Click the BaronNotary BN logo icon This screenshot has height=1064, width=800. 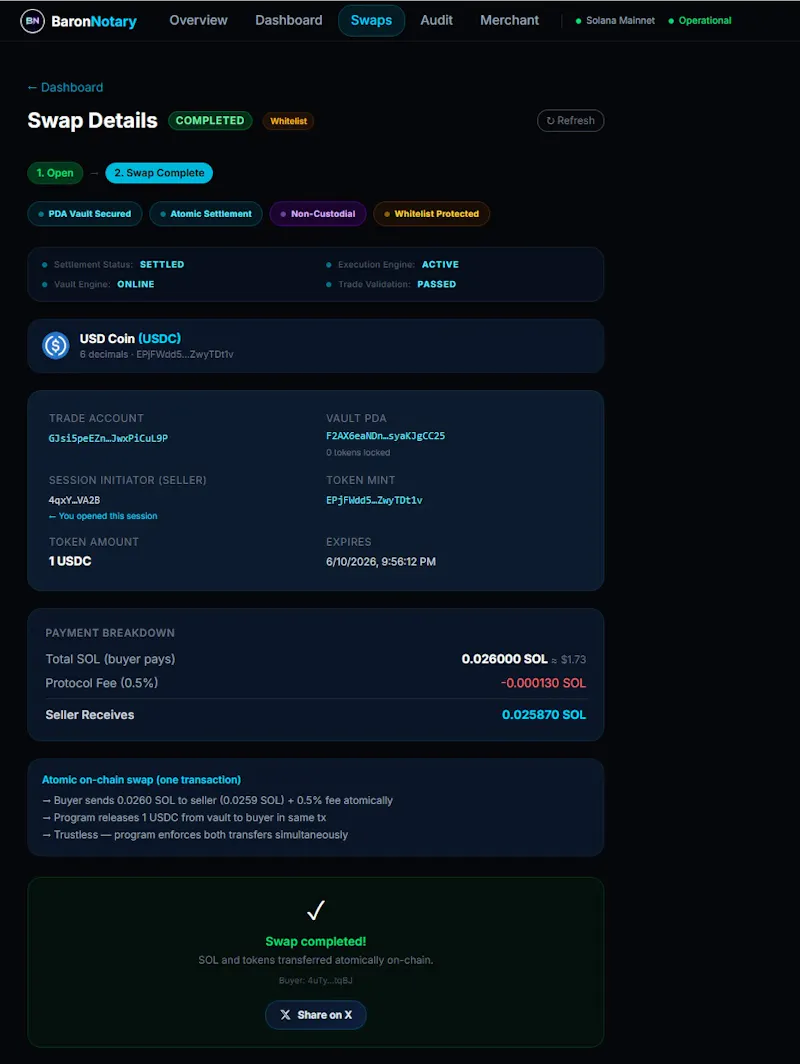(x=32, y=21)
